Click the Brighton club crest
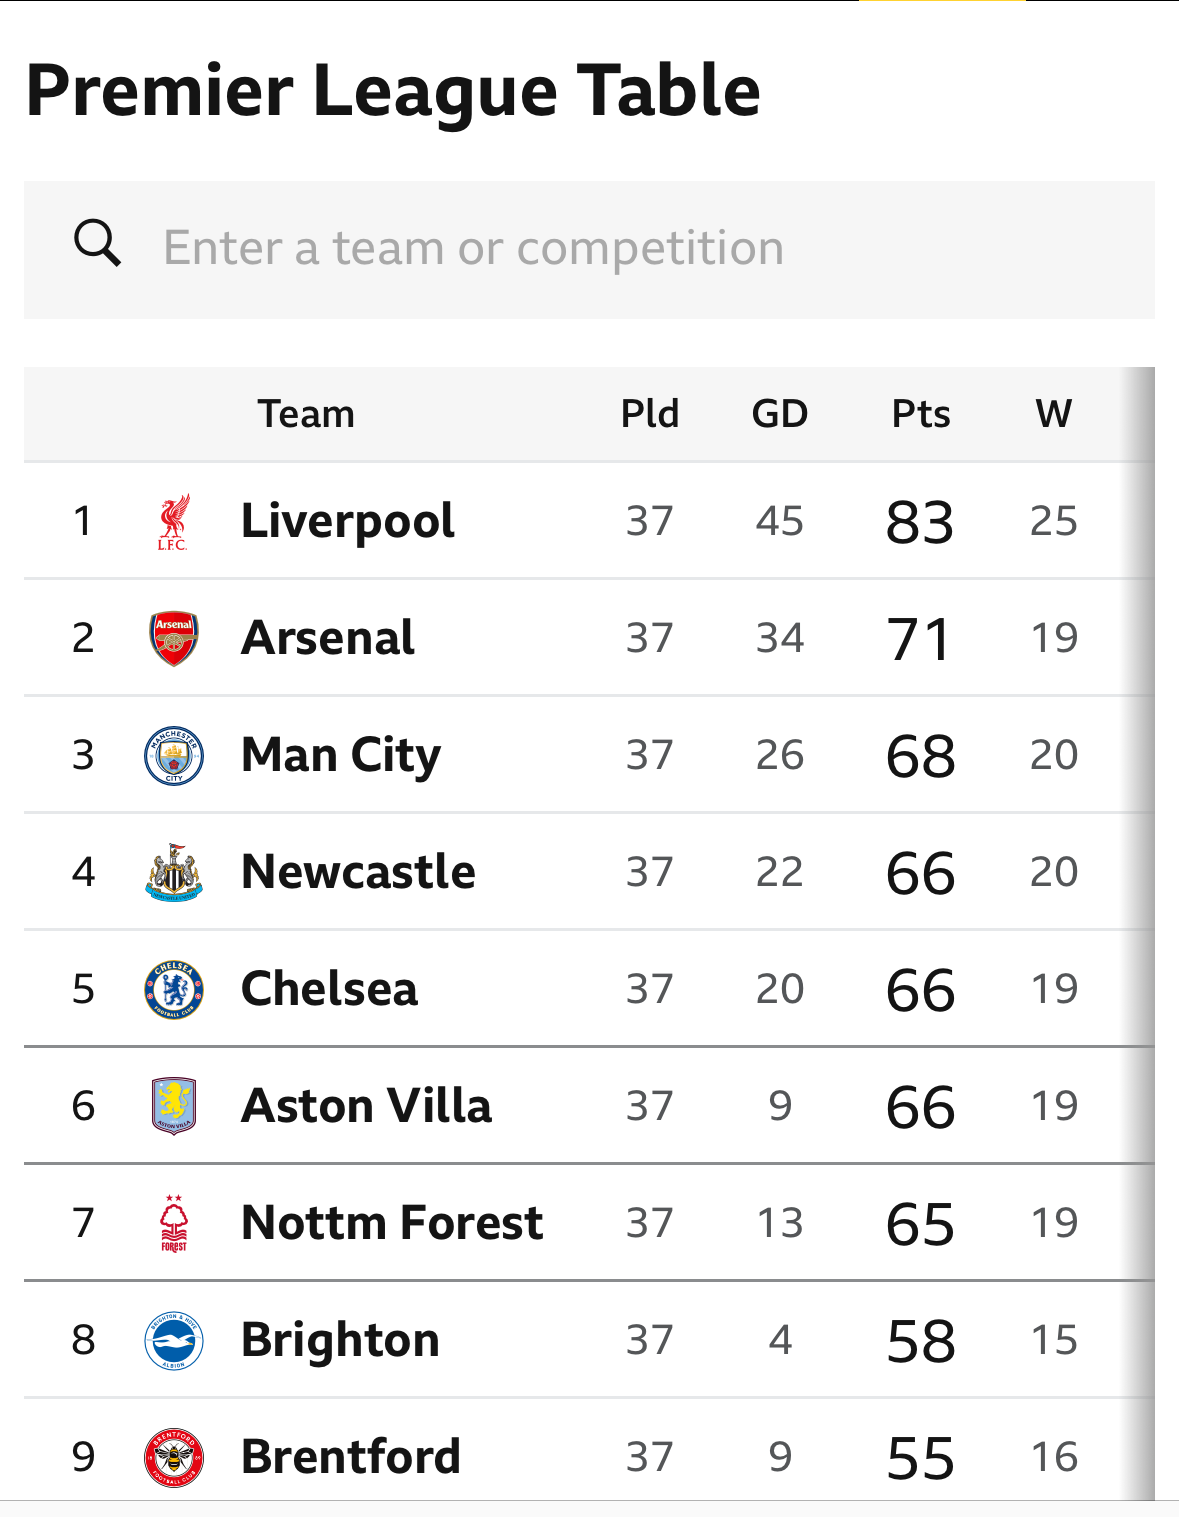The height and width of the screenshot is (1517, 1179). click(x=174, y=1340)
